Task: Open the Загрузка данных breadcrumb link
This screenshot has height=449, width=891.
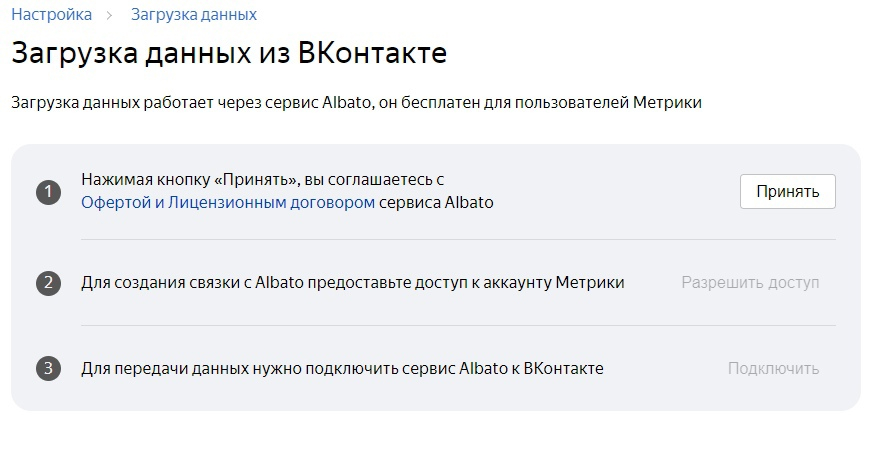Action: [194, 15]
